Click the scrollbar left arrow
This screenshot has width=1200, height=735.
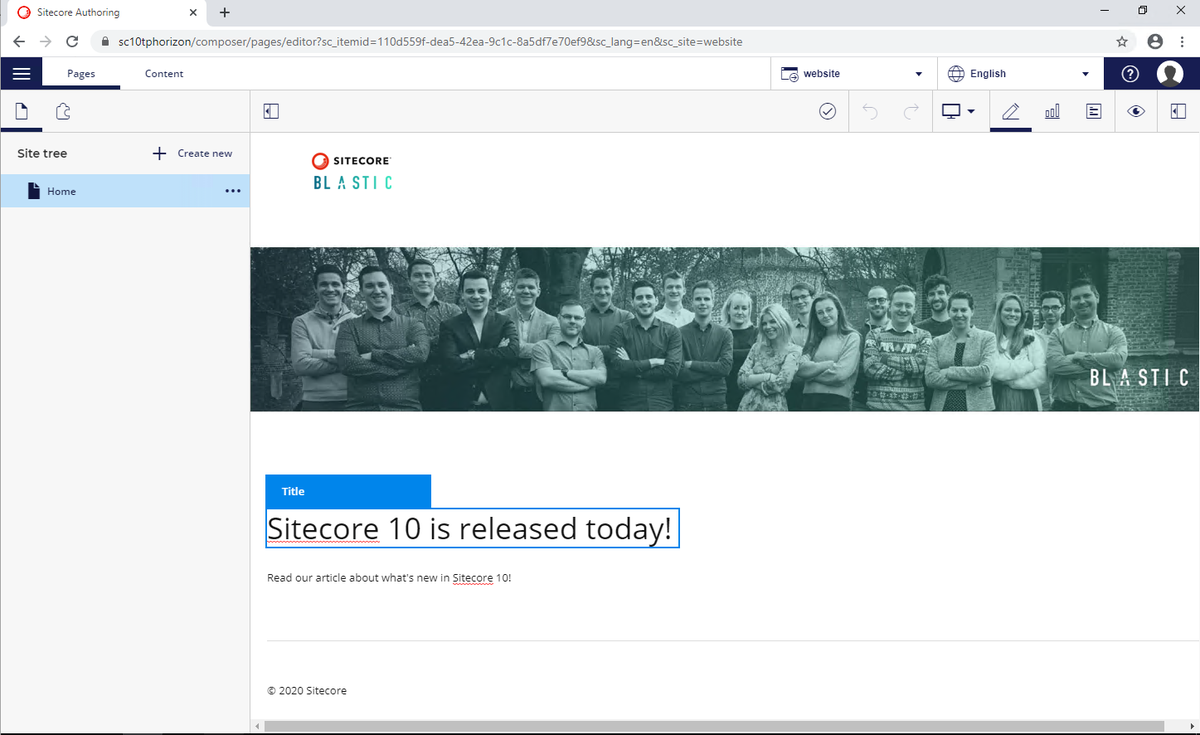(x=257, y=726)
